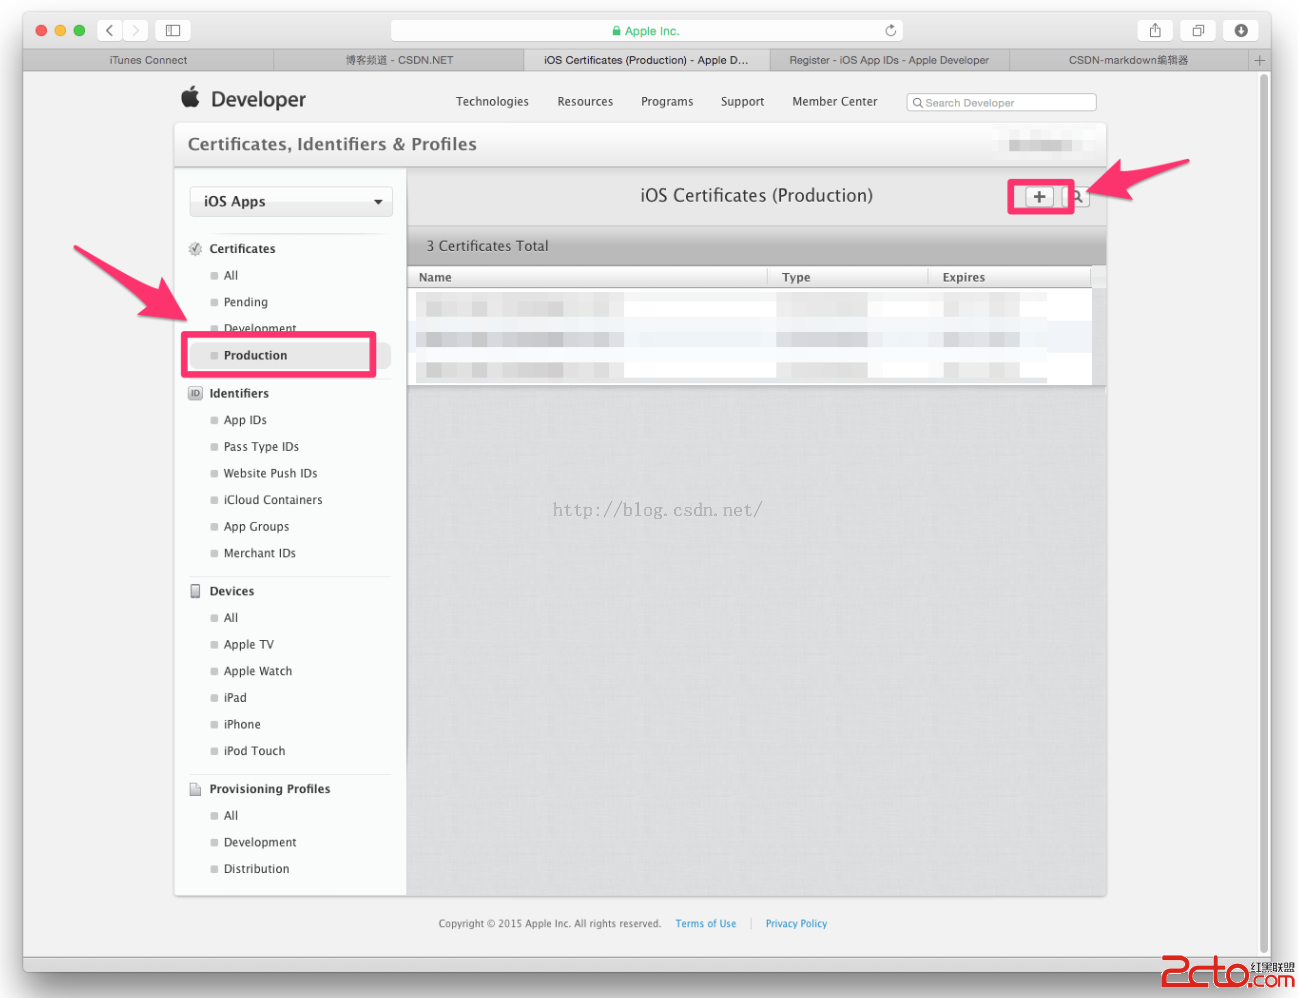The width and height of the screenshot is (1298, 998).
Task: Open iCloud Containers
Action: click(x=273, y=500)
